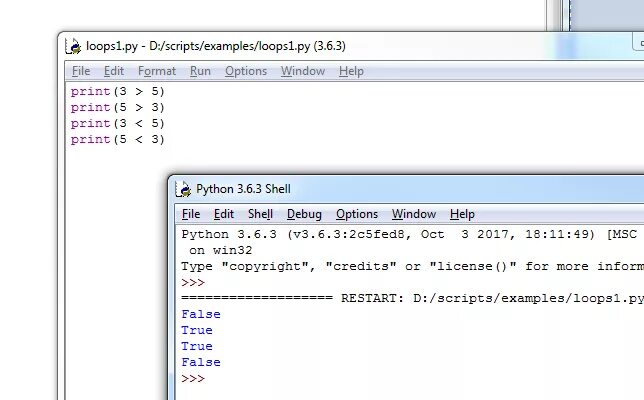Open the Shell menu in Python Shell
Image resolution: width=644 pixels, height=400 pixels.
pyautogui.click(x=260, y=214)
